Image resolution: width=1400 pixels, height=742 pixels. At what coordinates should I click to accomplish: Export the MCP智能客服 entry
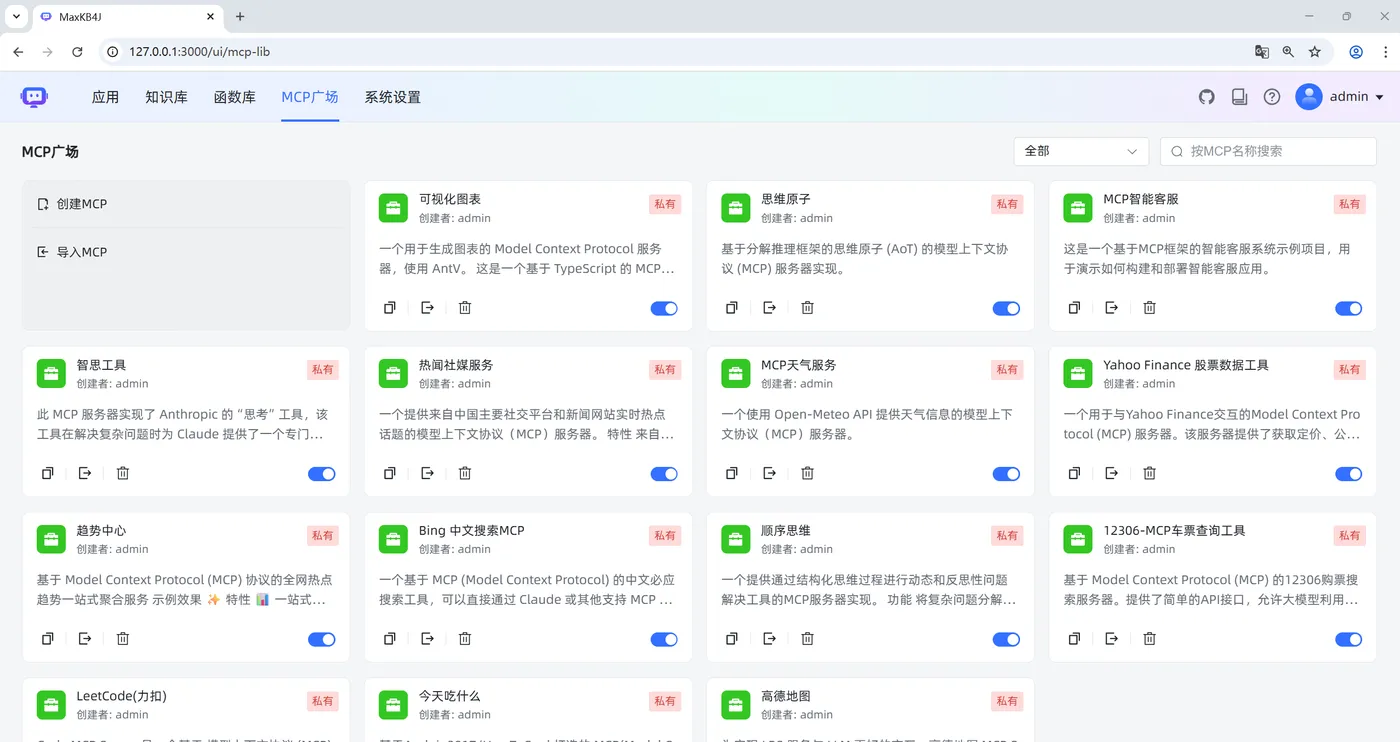point(1111,308)
